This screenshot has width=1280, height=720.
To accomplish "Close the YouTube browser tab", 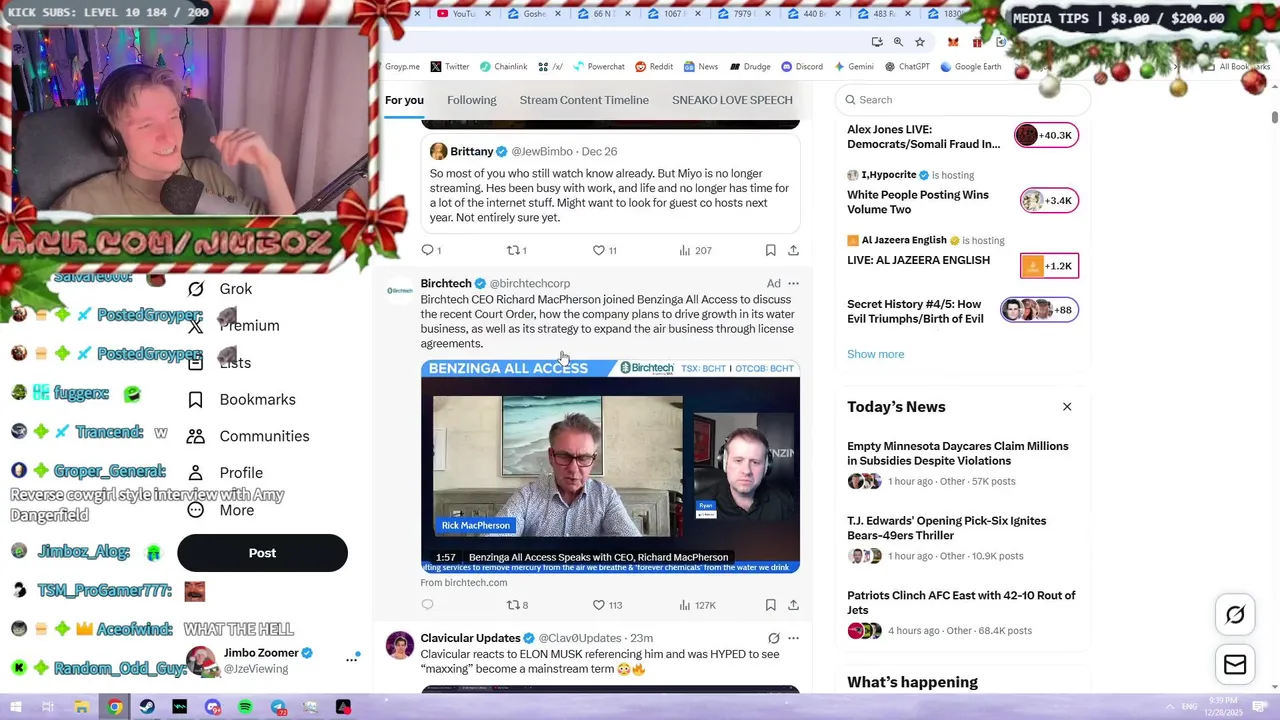I will tap(487, 14).
